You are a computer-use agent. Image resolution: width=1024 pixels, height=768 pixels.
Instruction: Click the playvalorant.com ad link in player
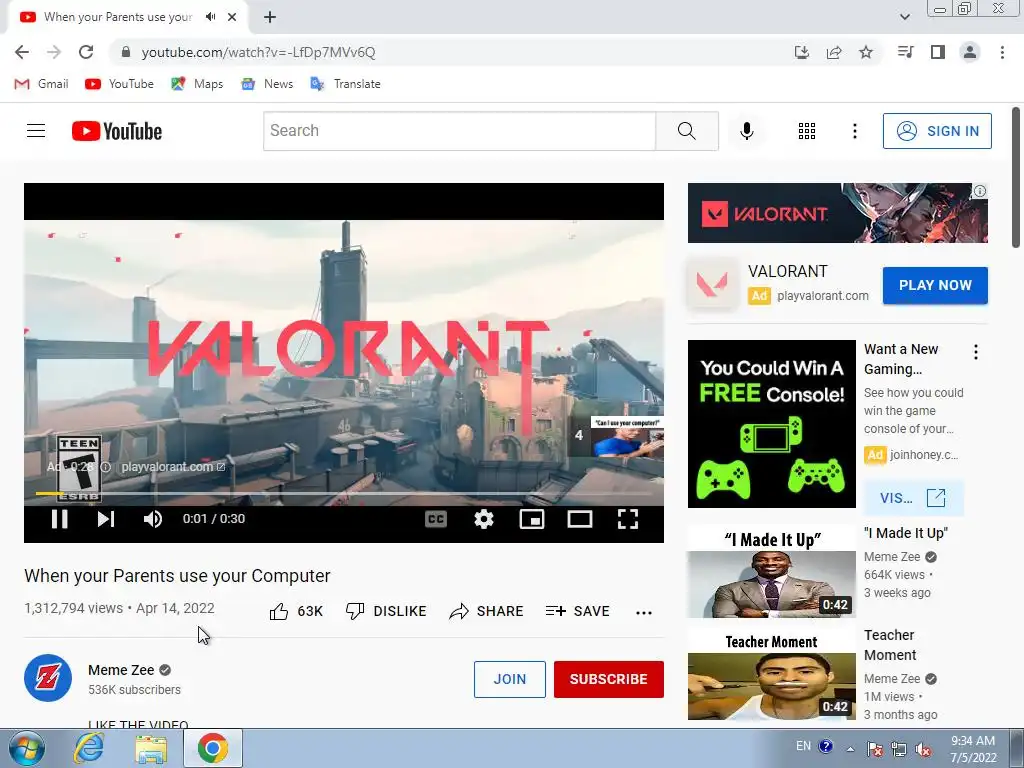pyautogui.click(x=173, y=467)
